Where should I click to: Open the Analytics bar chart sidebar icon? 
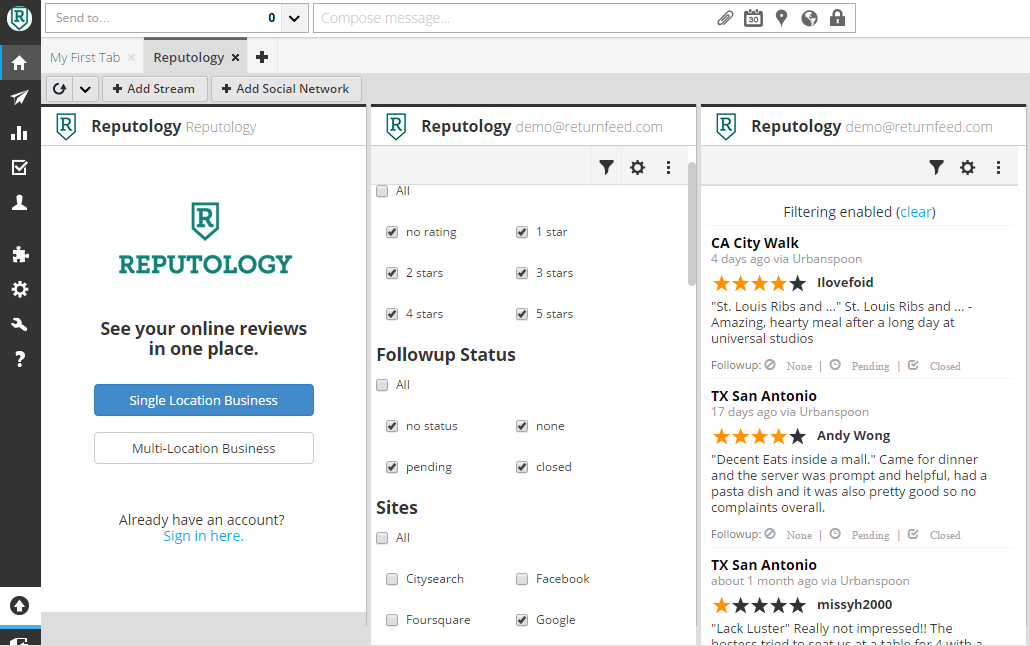[19, 133]
